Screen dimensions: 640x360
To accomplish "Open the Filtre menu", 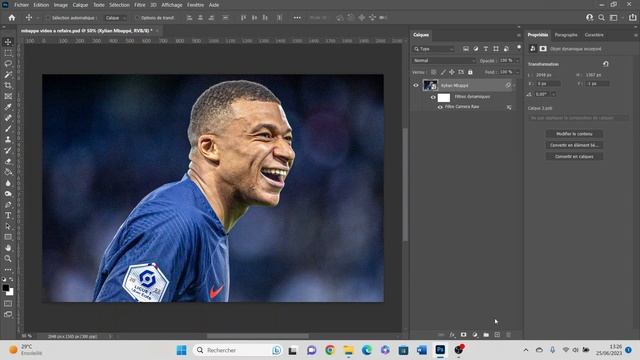I will pyautogui.click(x=140, y=5).
